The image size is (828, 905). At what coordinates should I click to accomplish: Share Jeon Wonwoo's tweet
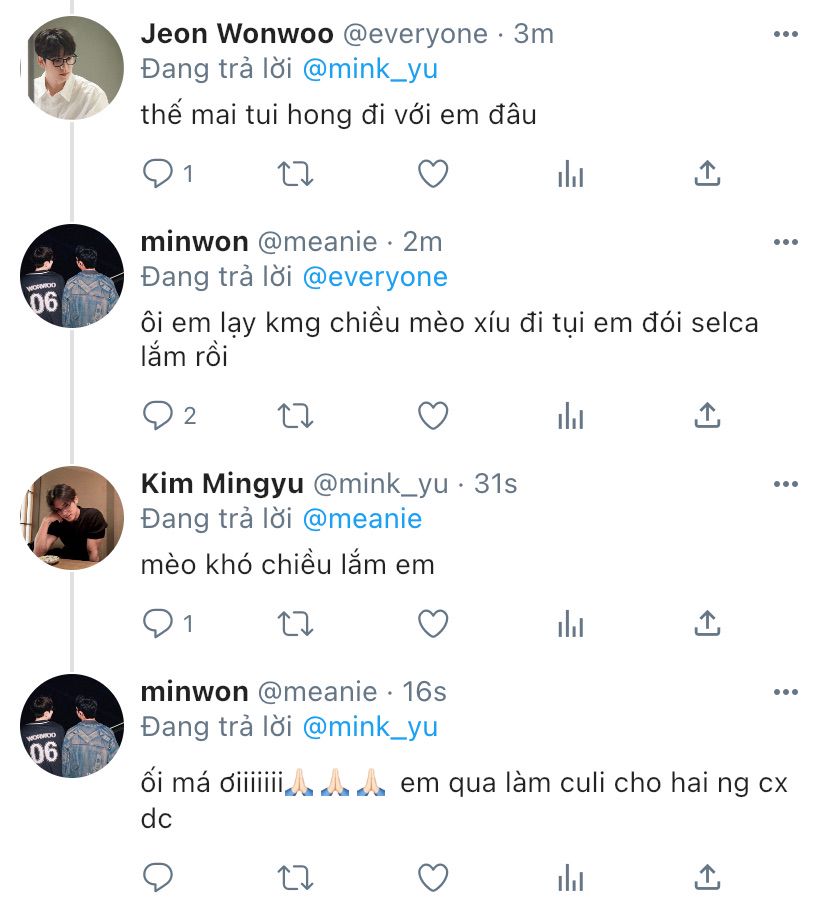[x=707, y=174]
